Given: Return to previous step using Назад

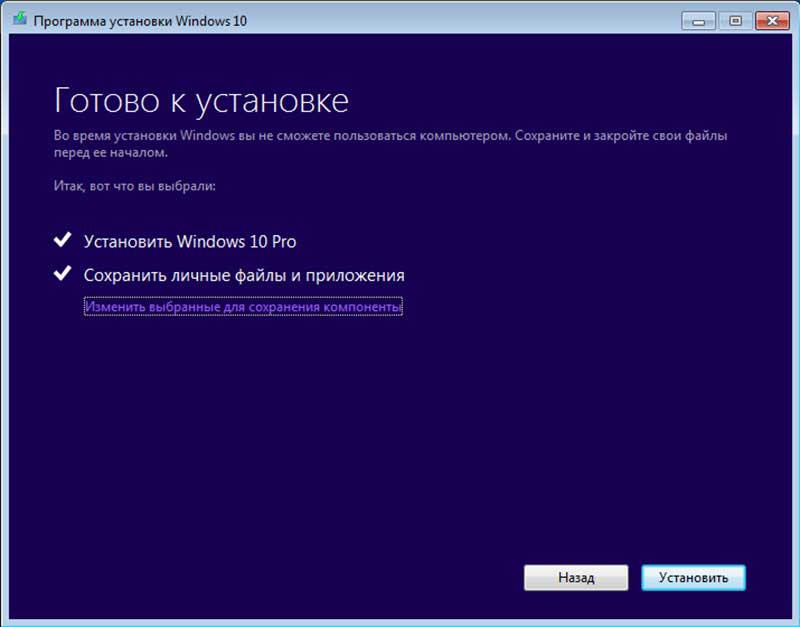Looking at the screenshot, I should (575, 577).
